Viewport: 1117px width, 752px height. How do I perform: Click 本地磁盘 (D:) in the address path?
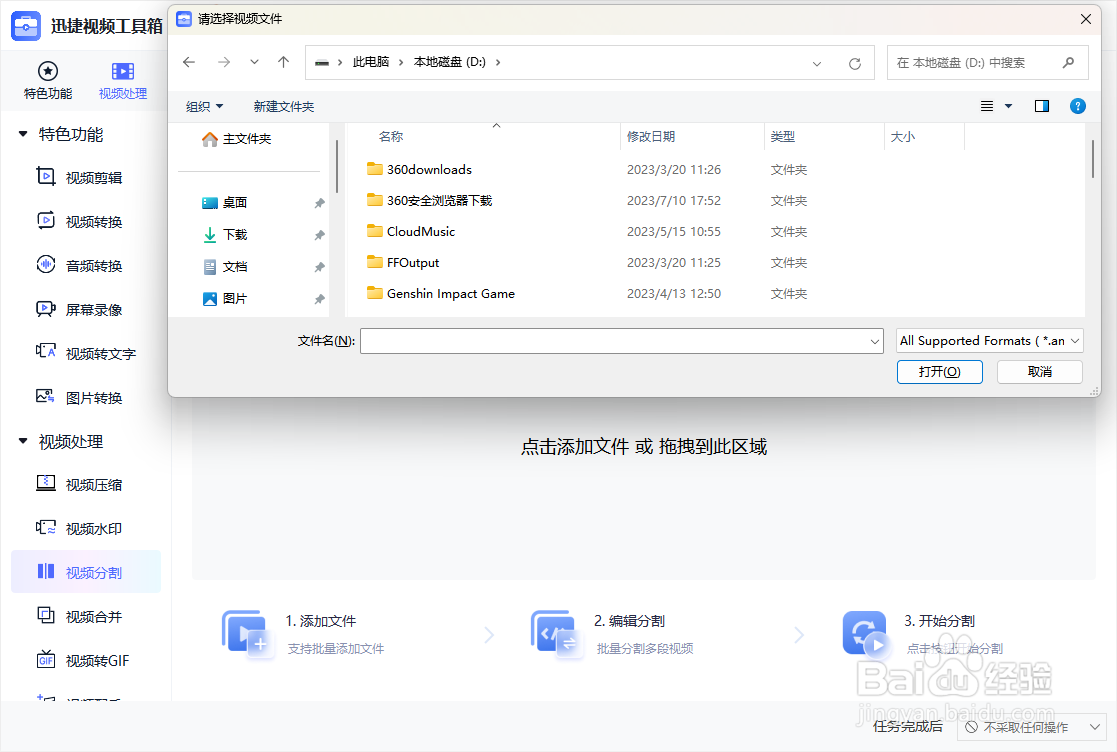450,62
